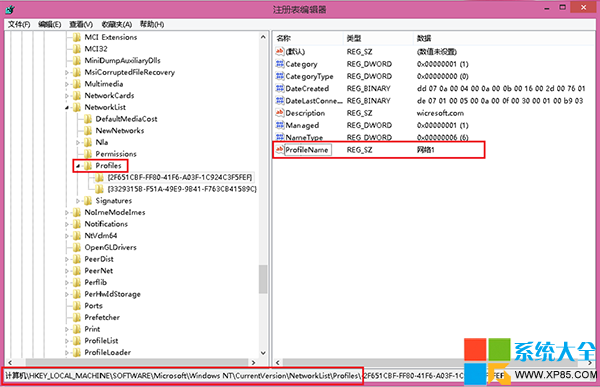Select the MCI32 folder icon

coord(77,49)
